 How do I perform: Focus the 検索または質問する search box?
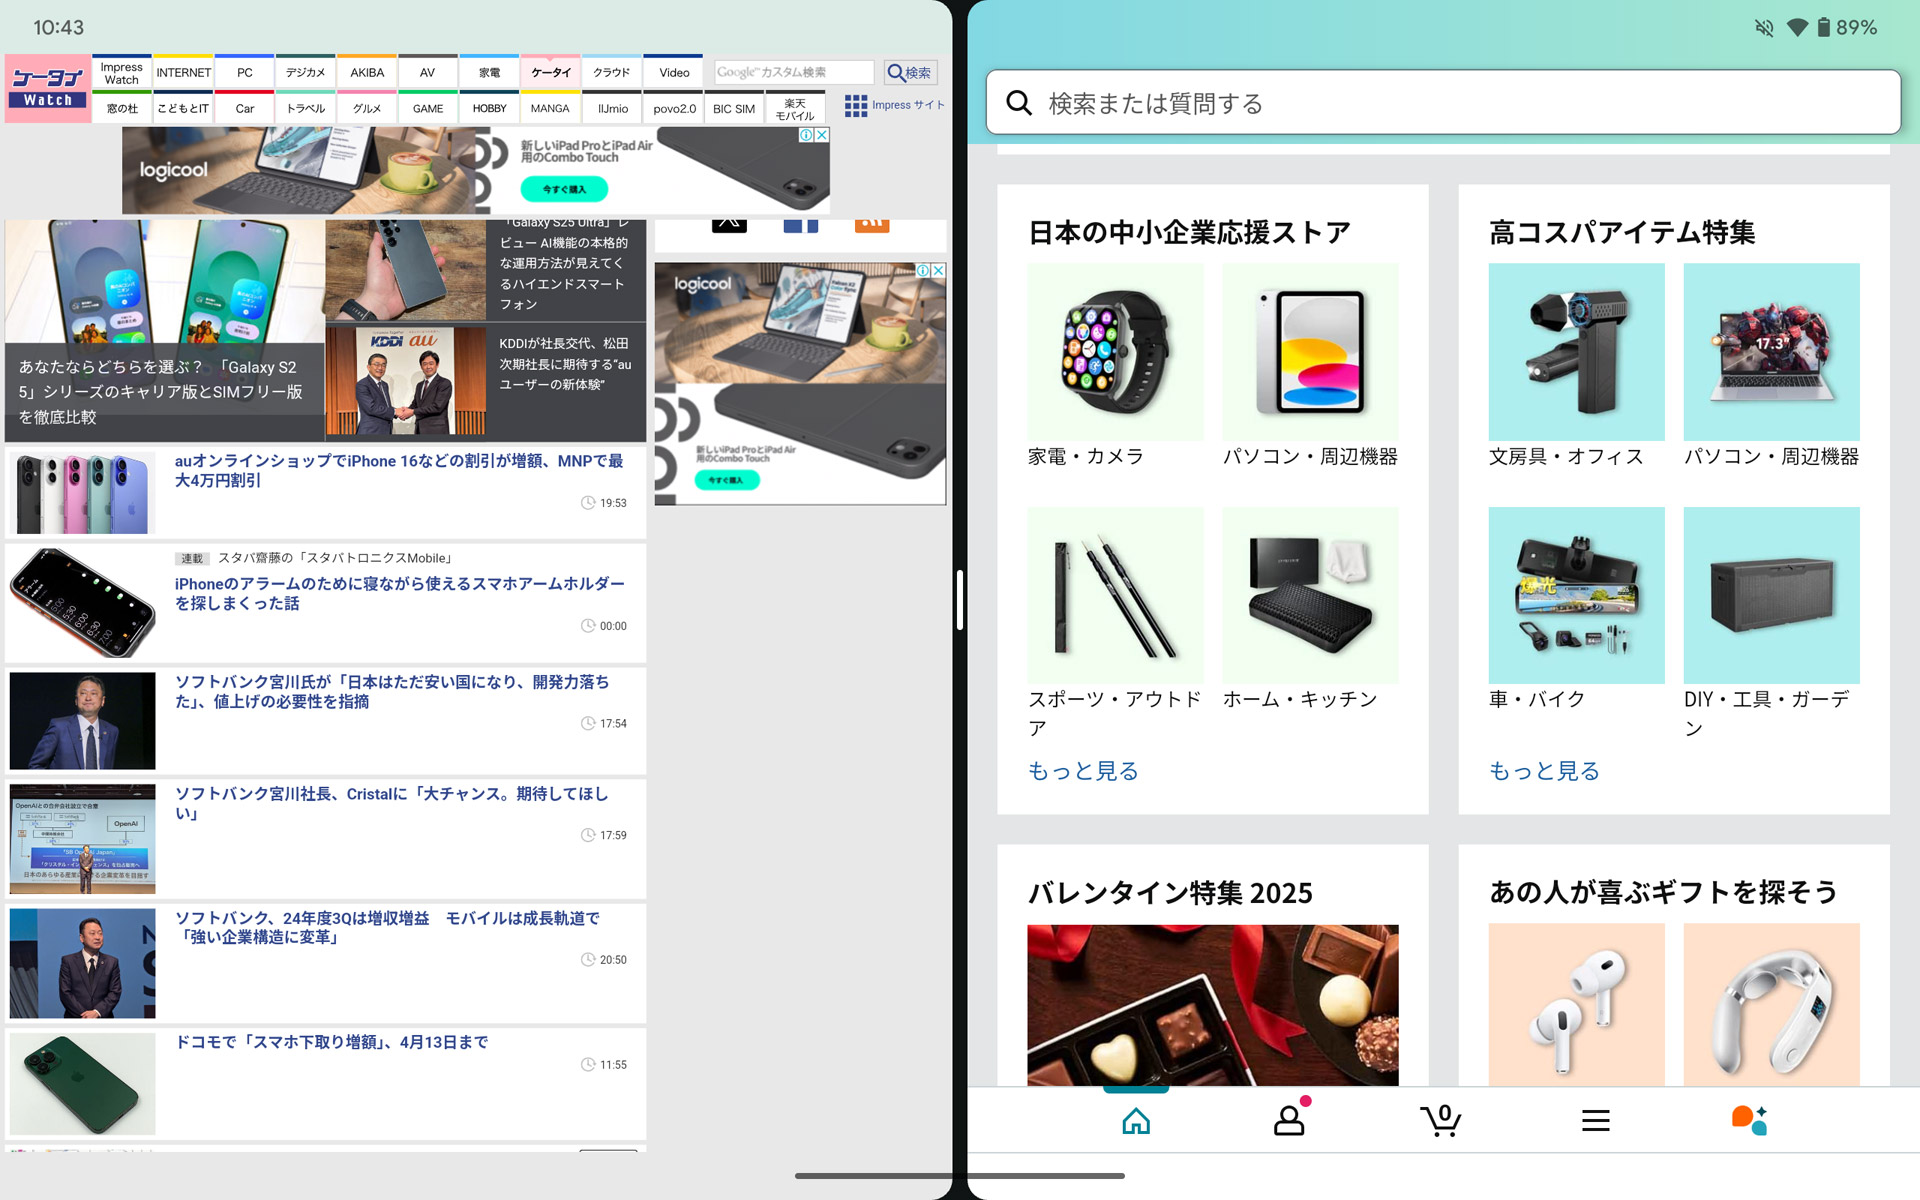point(1443,102)
